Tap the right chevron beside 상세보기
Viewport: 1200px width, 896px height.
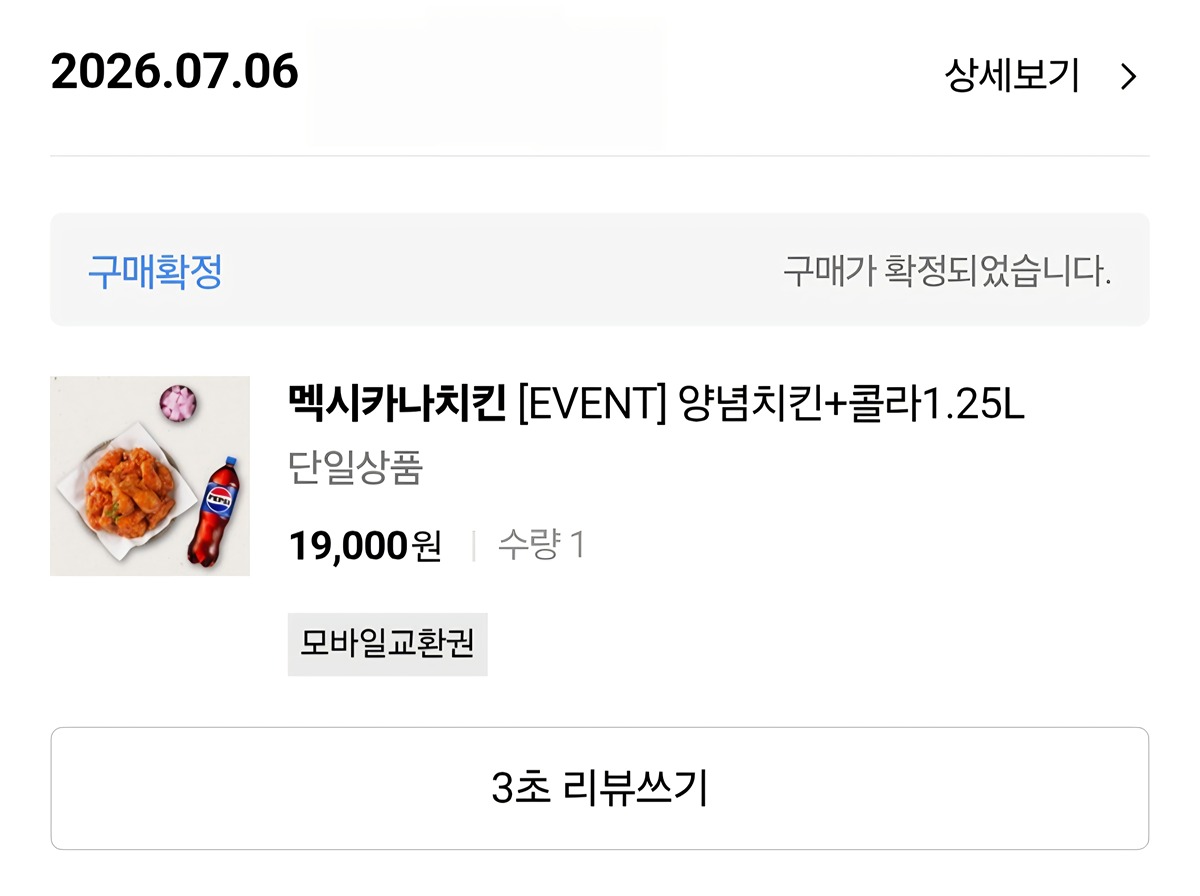pyautogui.click(x=1128, y=77)
